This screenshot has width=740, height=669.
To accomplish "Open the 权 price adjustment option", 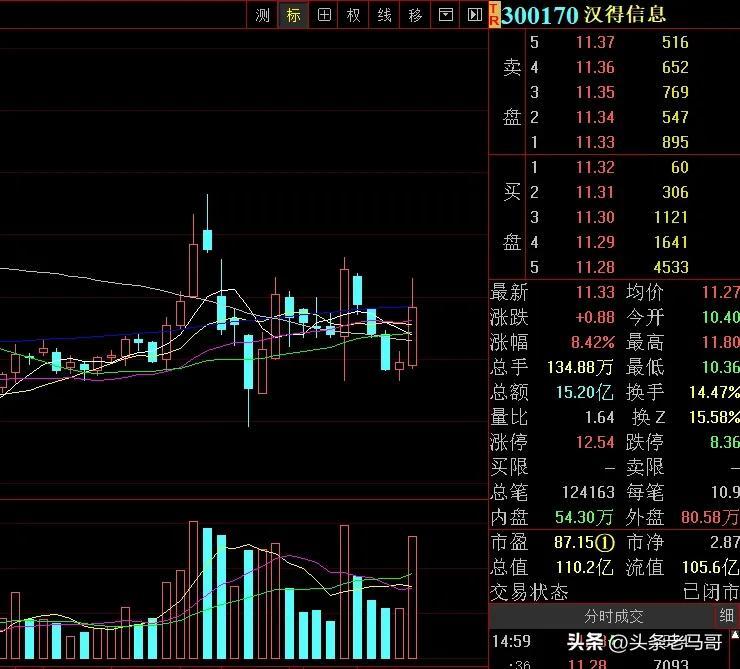I will (354, 15).
